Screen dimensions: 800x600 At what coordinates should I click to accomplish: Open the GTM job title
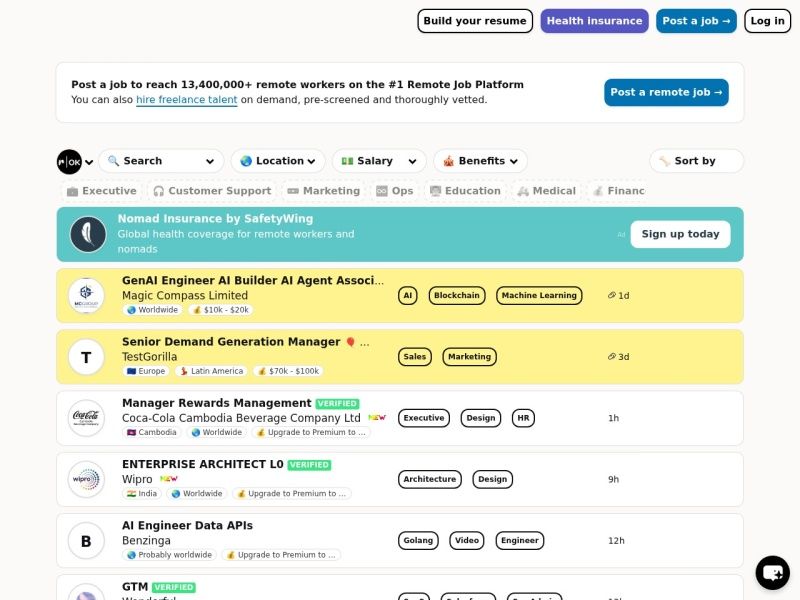click(x=135, y=587)
